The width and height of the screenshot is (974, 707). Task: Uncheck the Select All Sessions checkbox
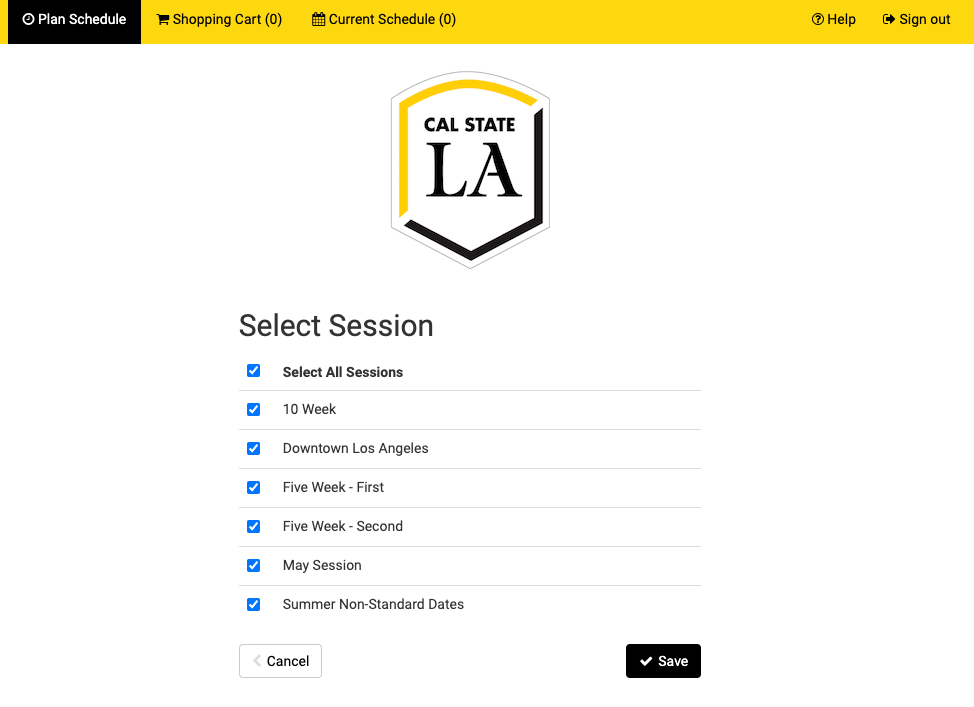point(253,370)
